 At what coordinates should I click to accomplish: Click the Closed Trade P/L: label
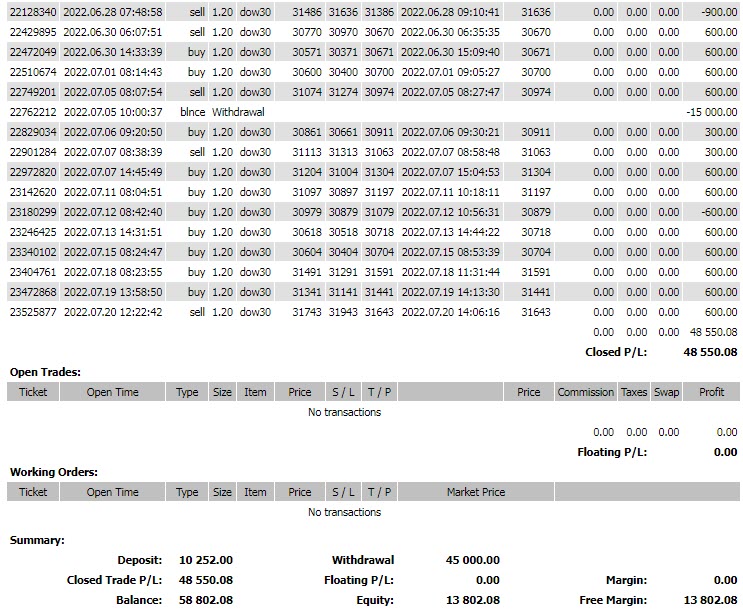[114, 580]
